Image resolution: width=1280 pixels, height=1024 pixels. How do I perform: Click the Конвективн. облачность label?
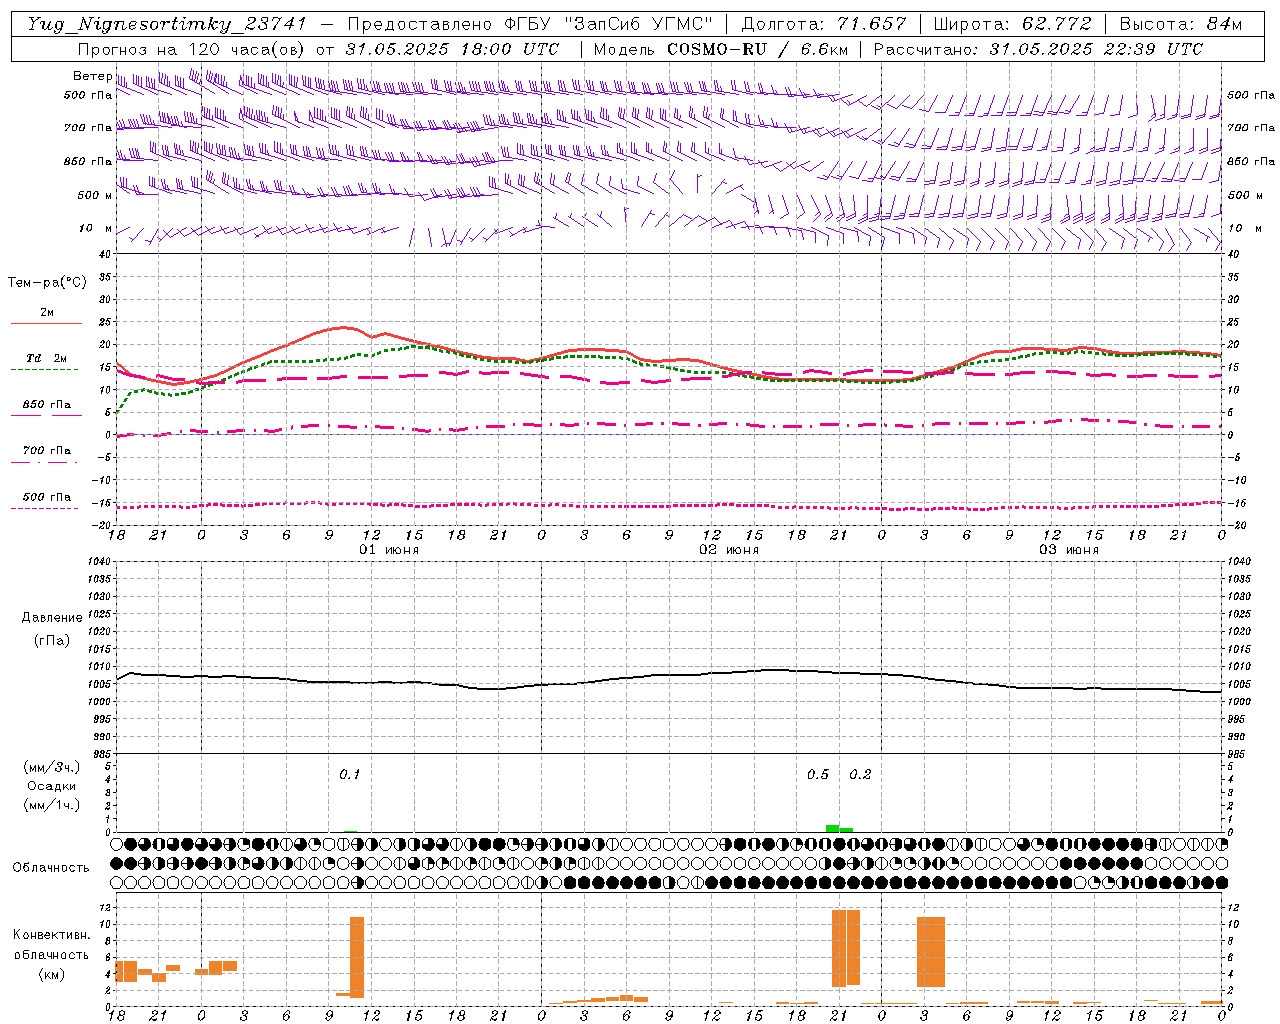point(52,945)
